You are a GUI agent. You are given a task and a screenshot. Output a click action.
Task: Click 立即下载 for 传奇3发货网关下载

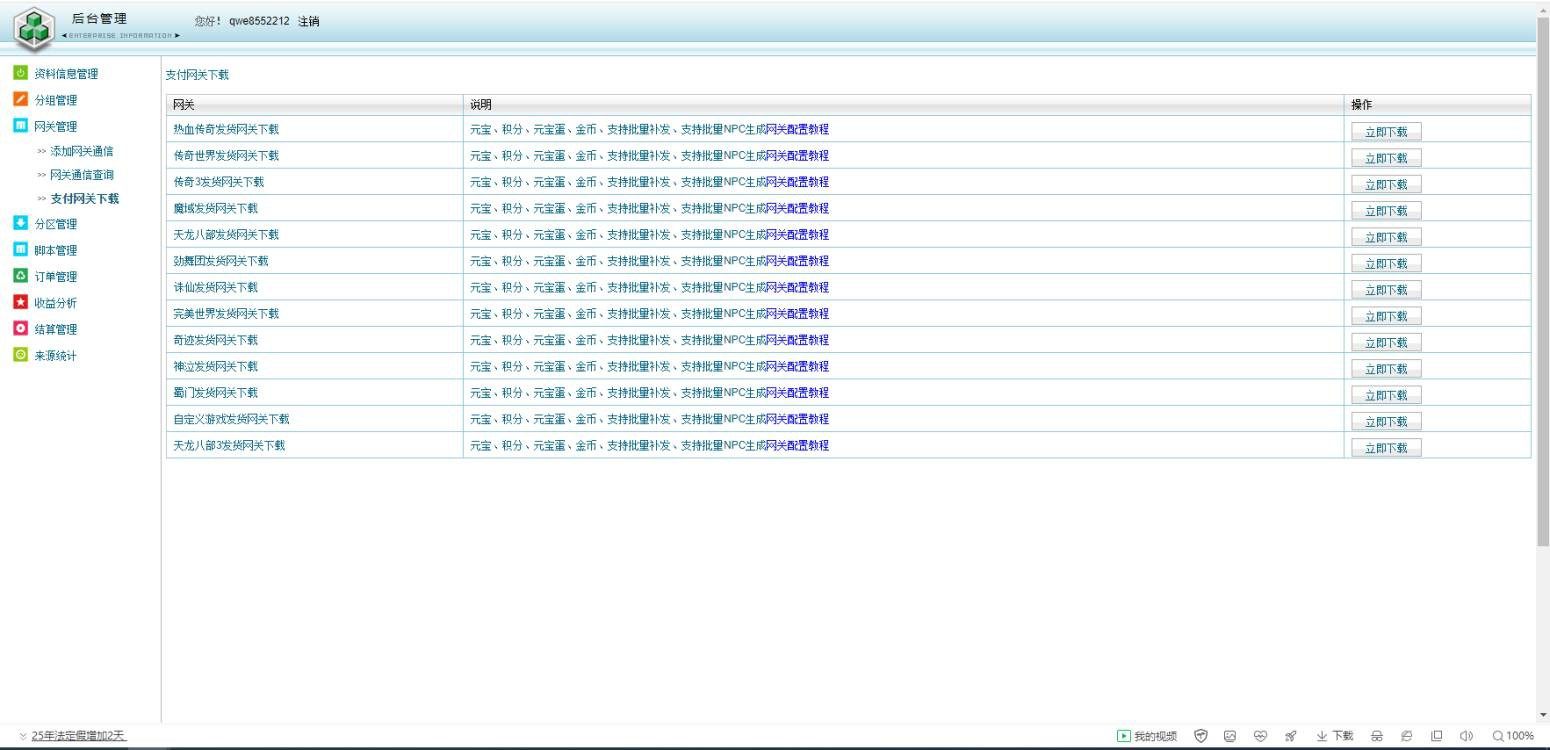pos(1386,184)
